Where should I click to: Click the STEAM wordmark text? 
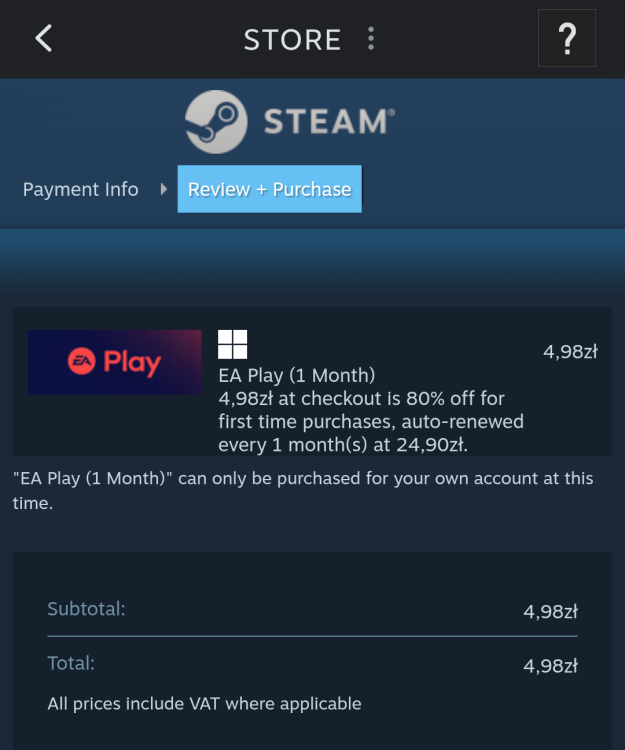coord(328,123)
